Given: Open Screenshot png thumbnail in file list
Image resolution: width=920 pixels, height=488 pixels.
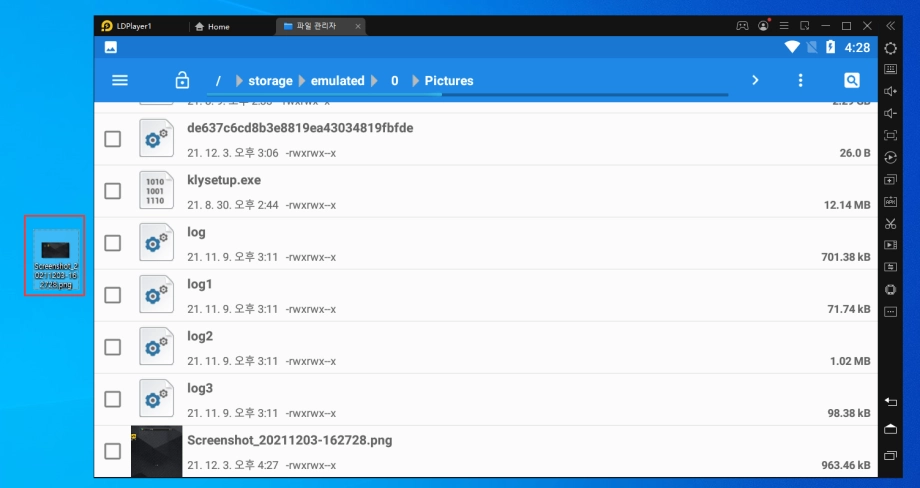Looking at the screenshot, I should tap(157, 452).
